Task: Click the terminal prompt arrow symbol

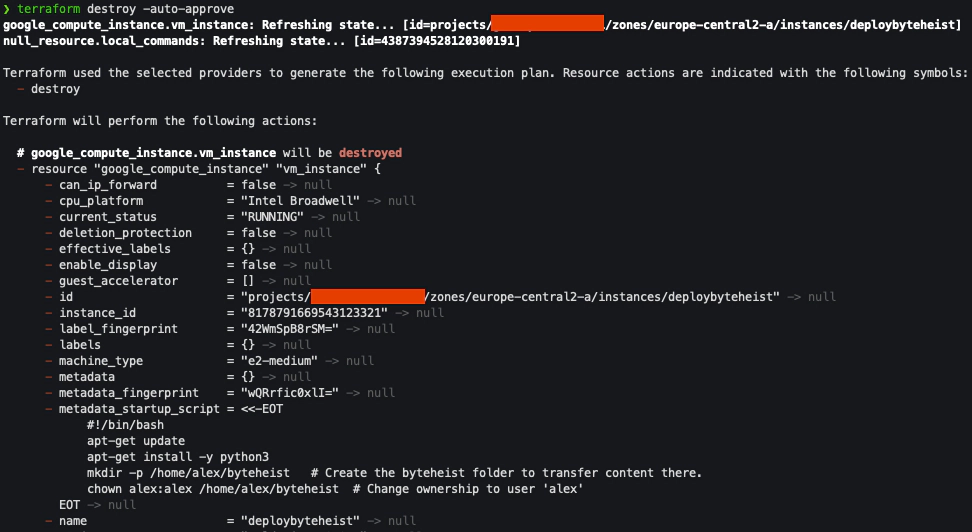Action: point(7,9)
